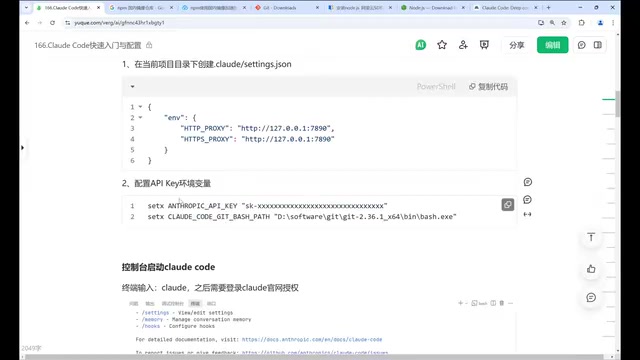Click the /settings command text
This screenshot has width=640, height=360.
(x=155, y=313)
